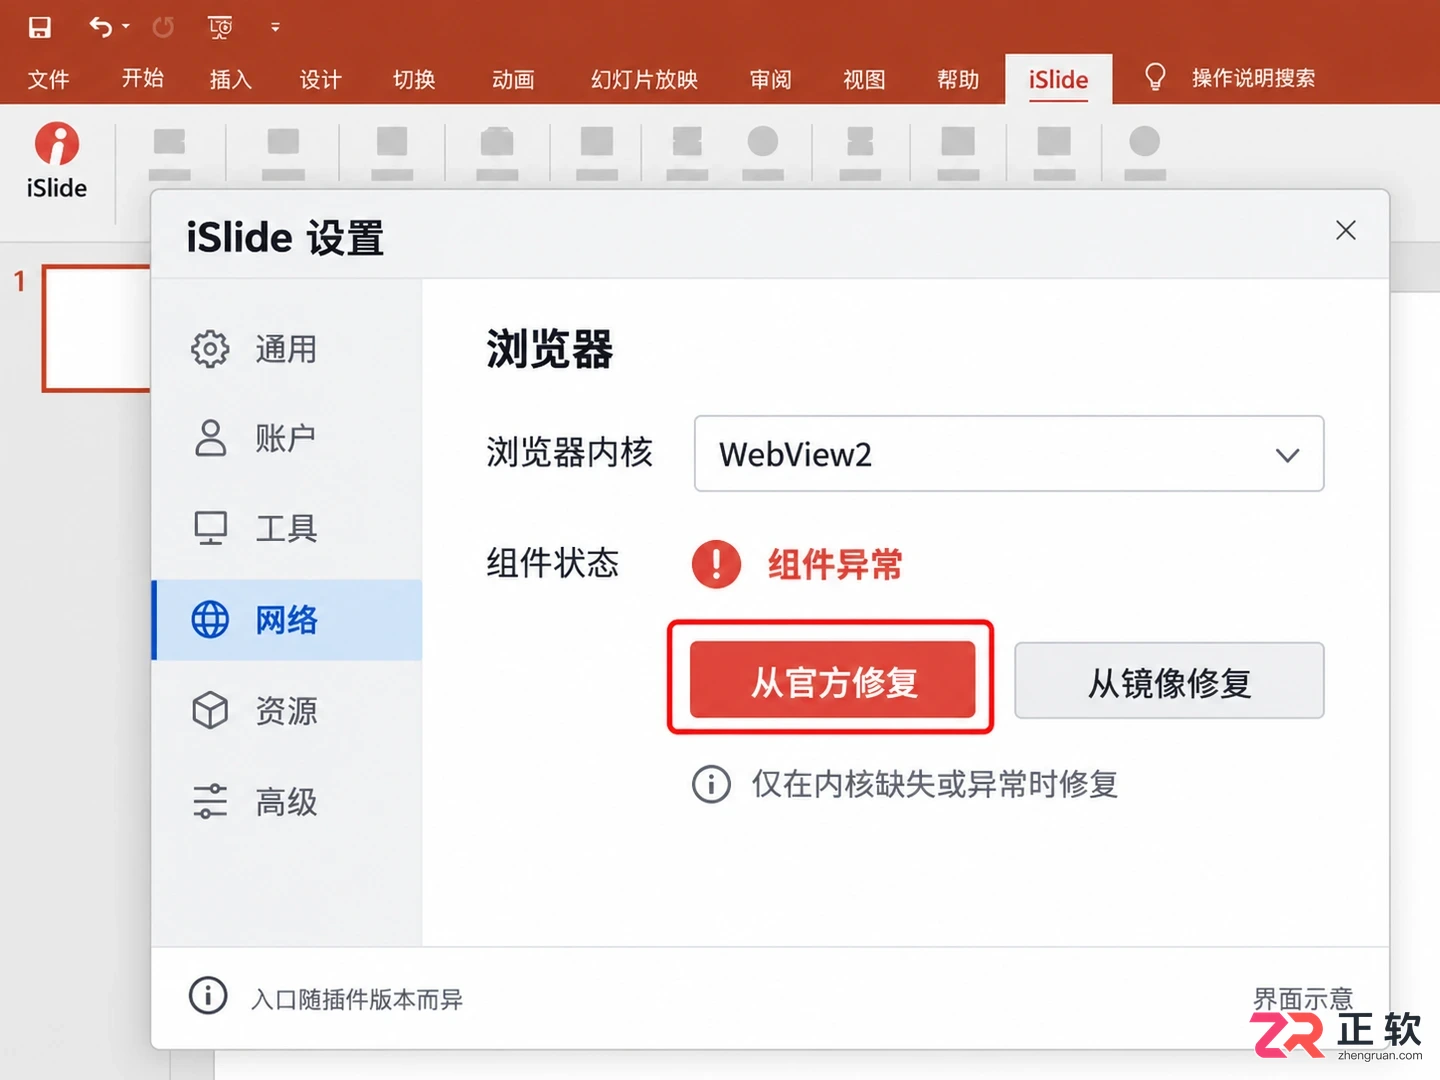Click the 从镜像修复 button
This screenshot has height=1080, width=1440.
[x=1169, y=681]
